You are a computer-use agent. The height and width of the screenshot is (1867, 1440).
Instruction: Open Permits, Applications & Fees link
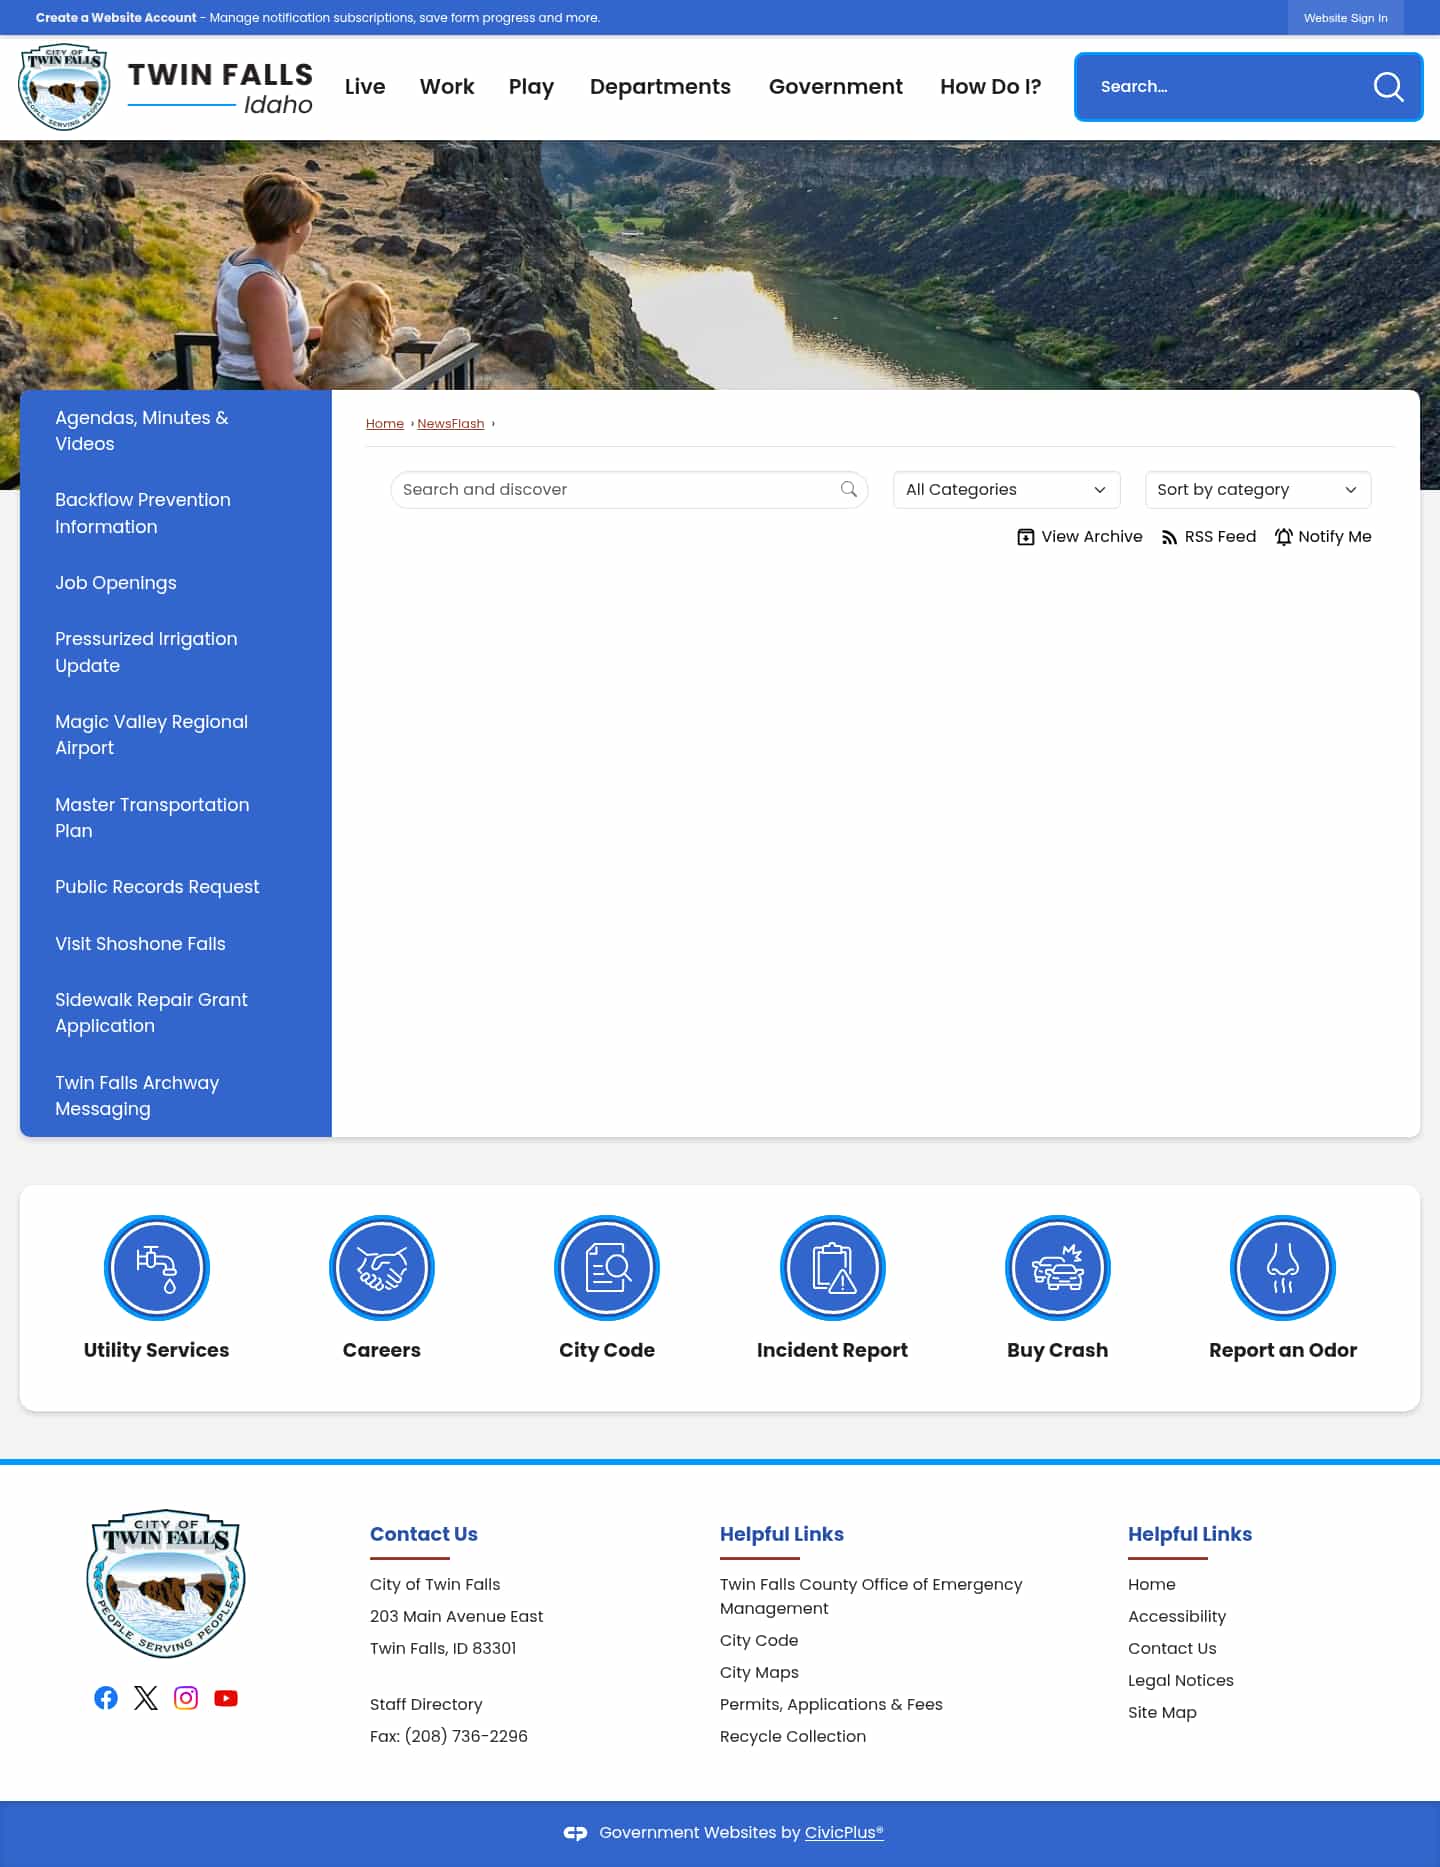coord(831,1704)
